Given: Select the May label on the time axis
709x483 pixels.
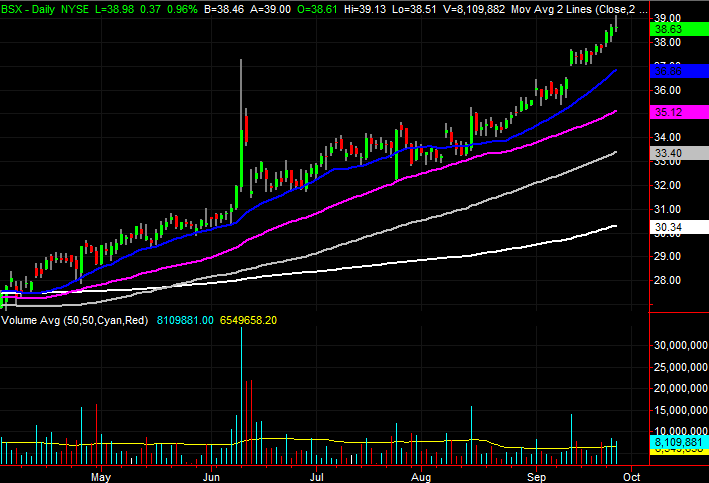Looking at the screenshot, I should pos(100,477).
